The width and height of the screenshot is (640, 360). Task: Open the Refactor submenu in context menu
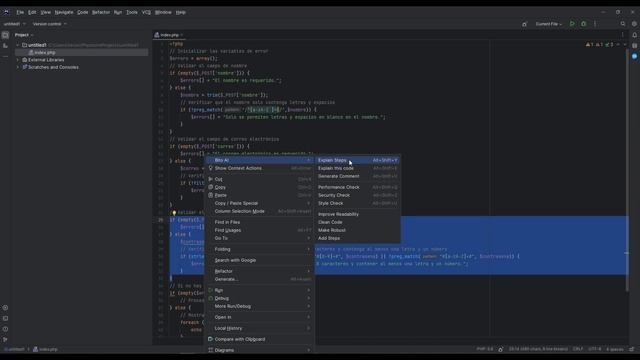pyautogui.click(x=259, y=271)
